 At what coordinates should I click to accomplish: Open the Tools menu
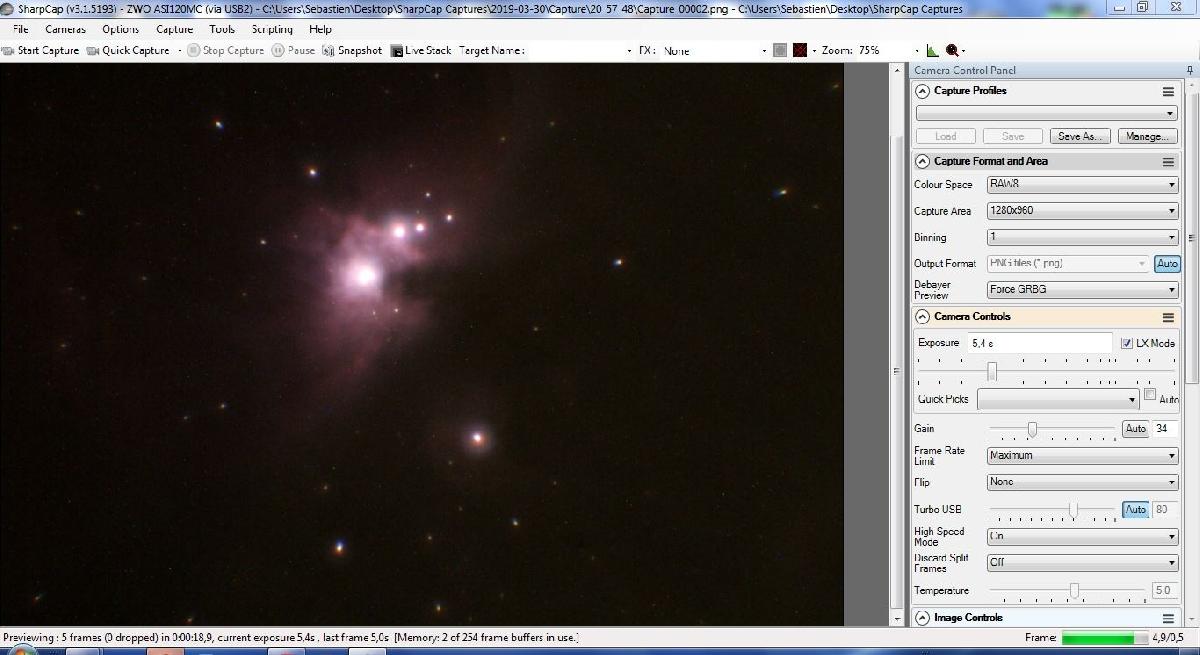[x=222, y=29]
